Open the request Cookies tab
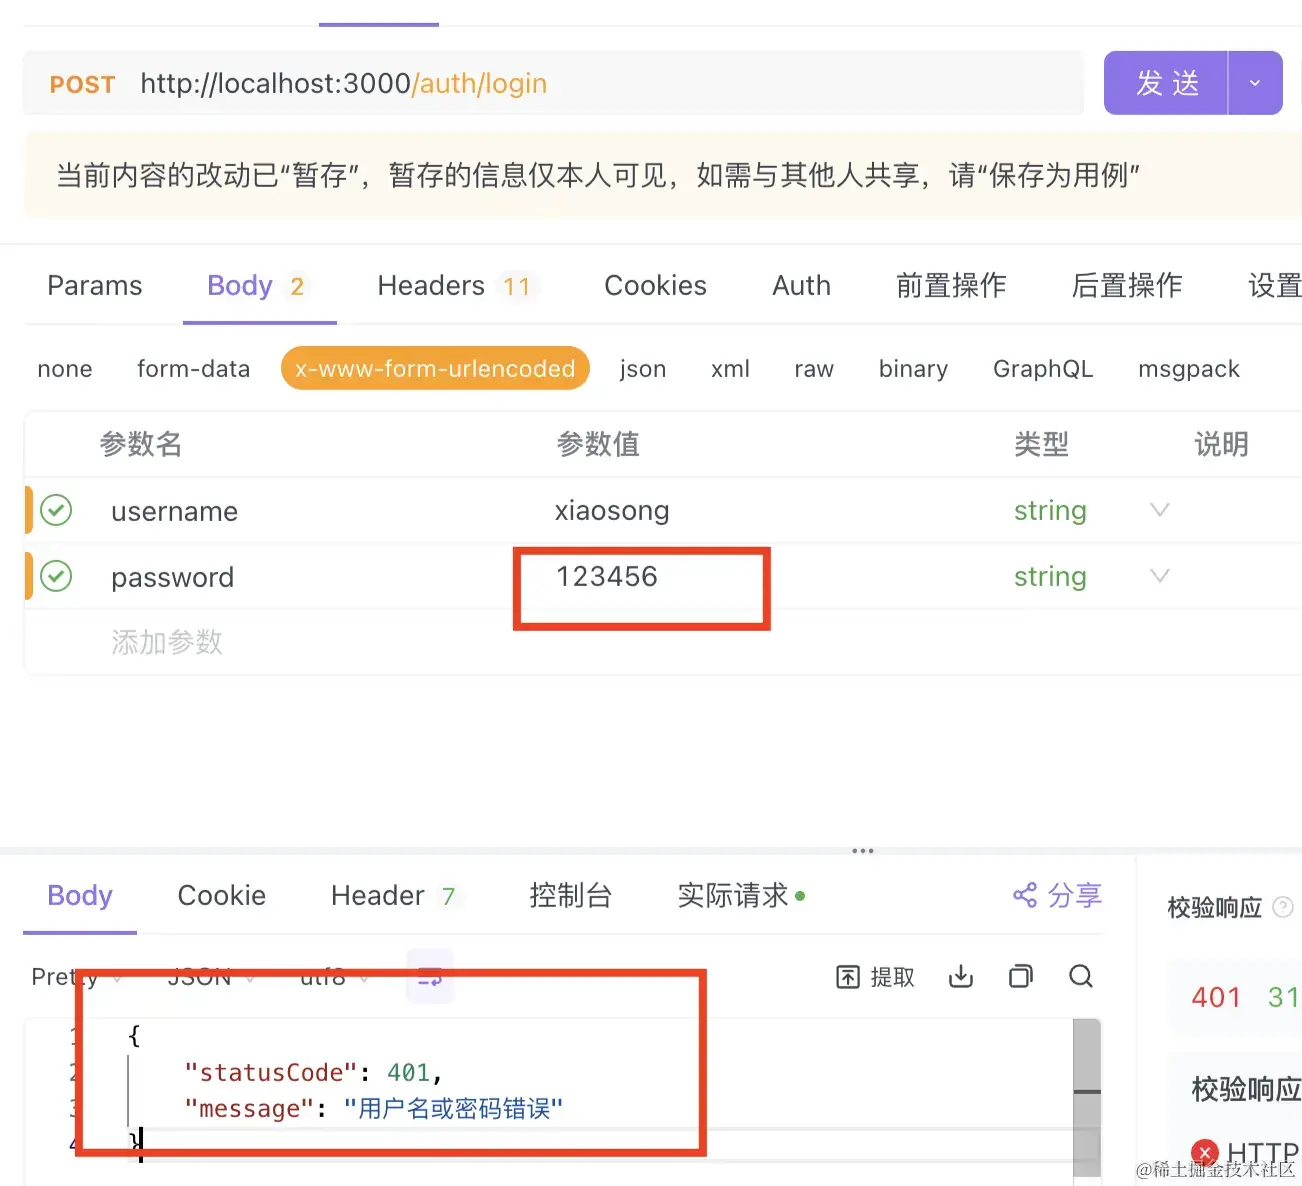This screenshot has height=1186, width=1302. pos(655,286)
